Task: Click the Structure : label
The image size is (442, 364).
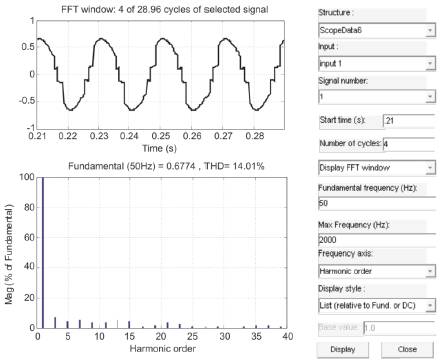Action: 336,13
